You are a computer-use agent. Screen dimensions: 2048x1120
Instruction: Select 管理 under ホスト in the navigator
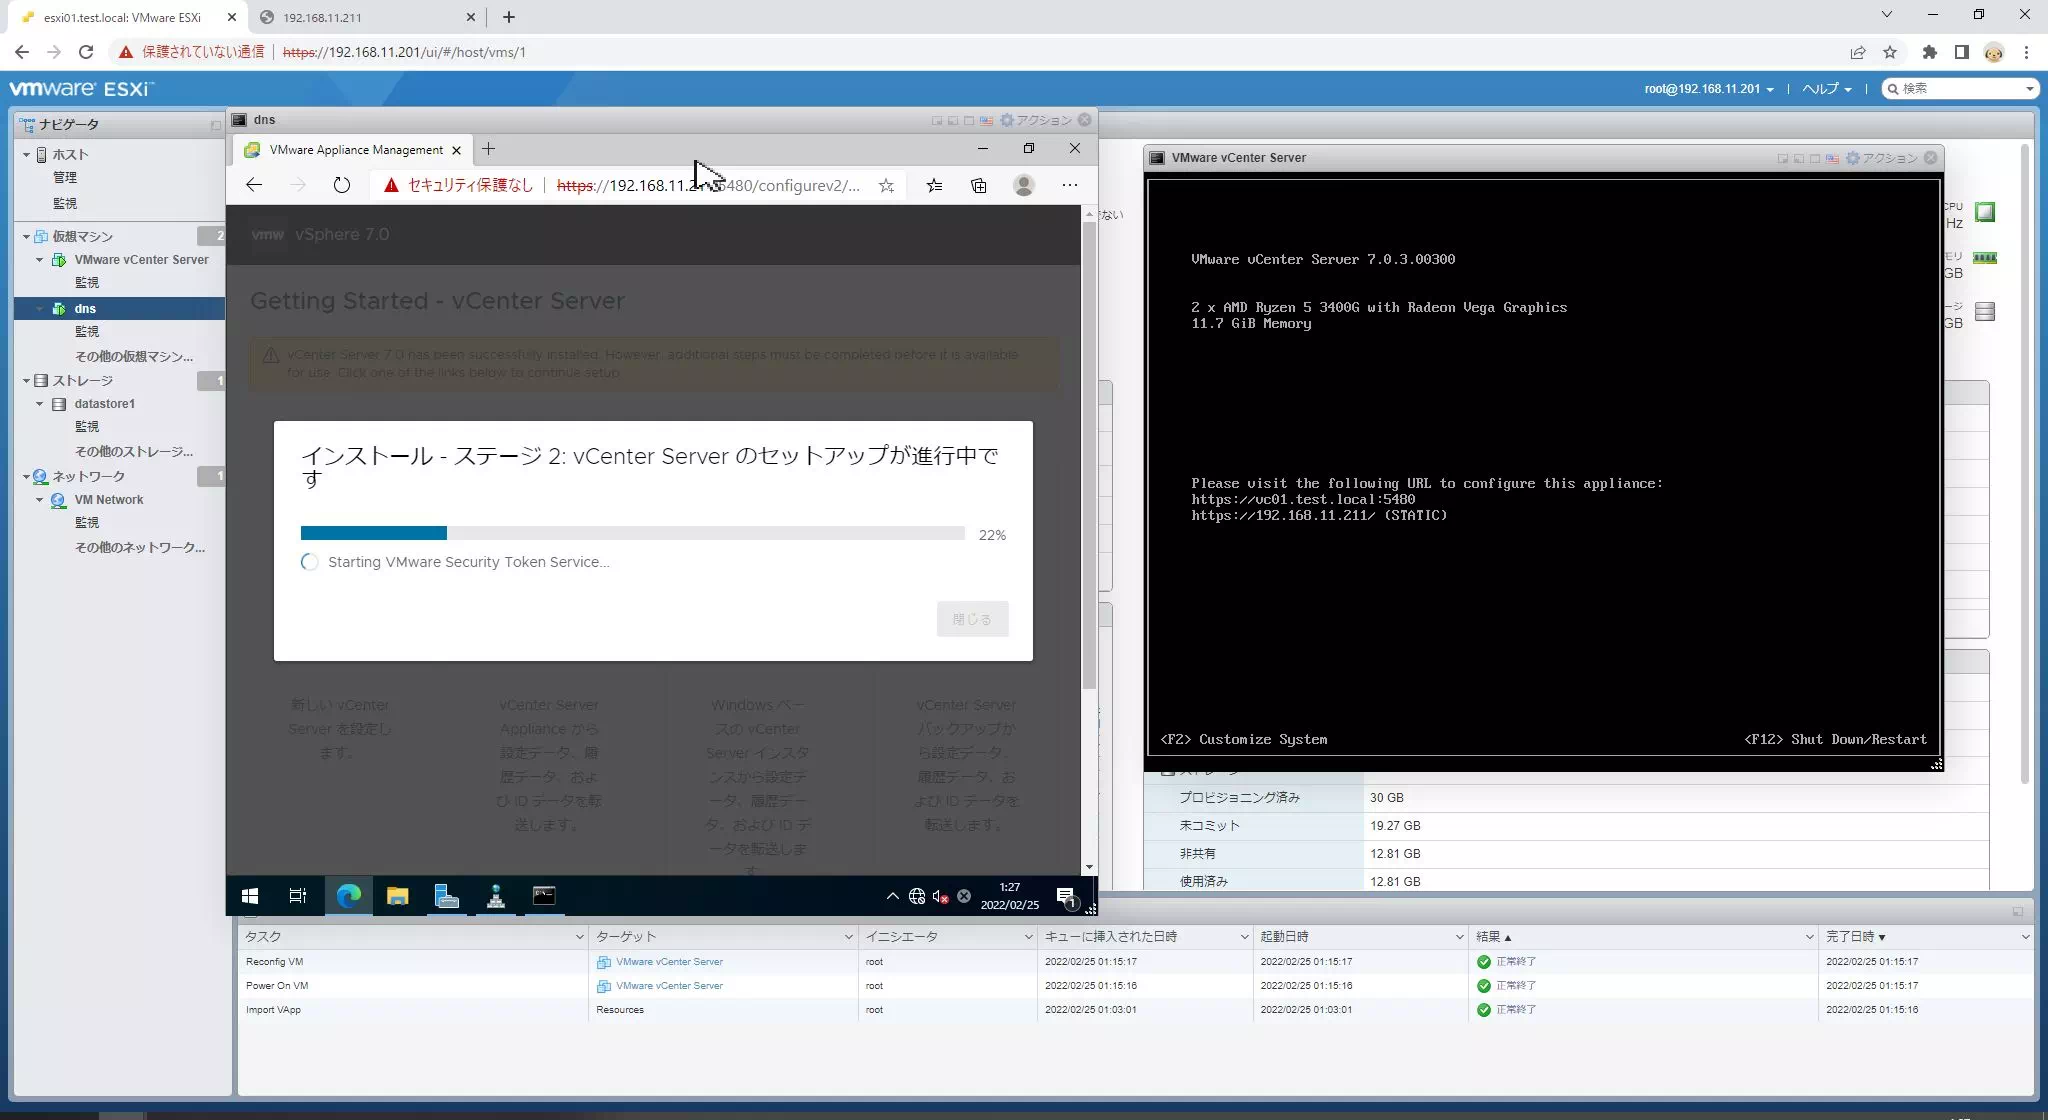click(x=65, y=177)
